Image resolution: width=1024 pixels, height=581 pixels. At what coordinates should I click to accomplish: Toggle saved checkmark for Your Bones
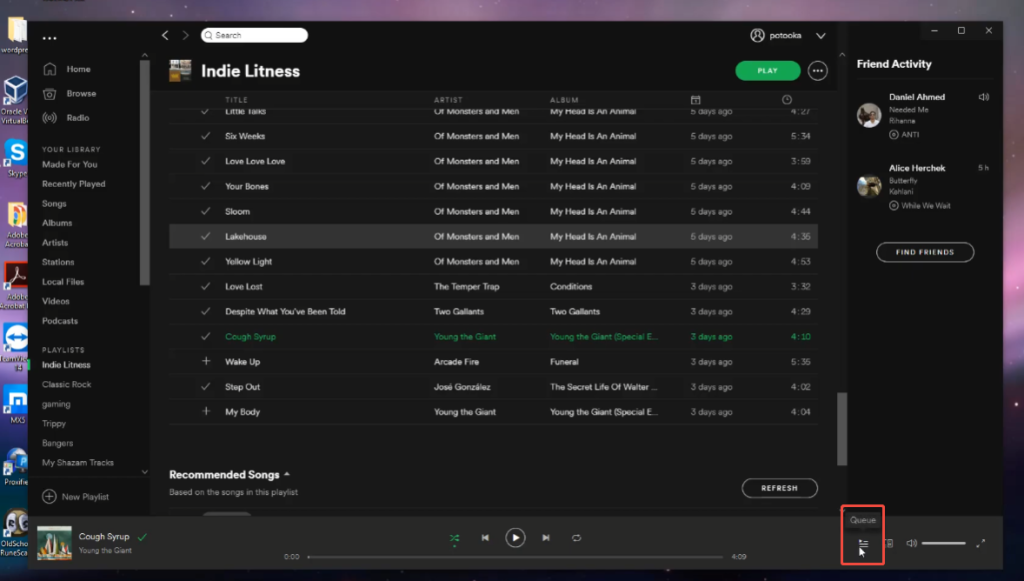206,186
